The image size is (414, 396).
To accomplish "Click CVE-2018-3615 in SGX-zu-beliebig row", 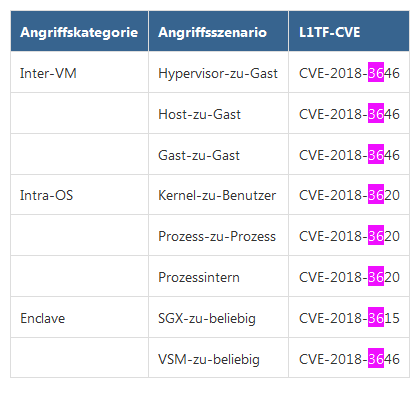I will point(349,318).
